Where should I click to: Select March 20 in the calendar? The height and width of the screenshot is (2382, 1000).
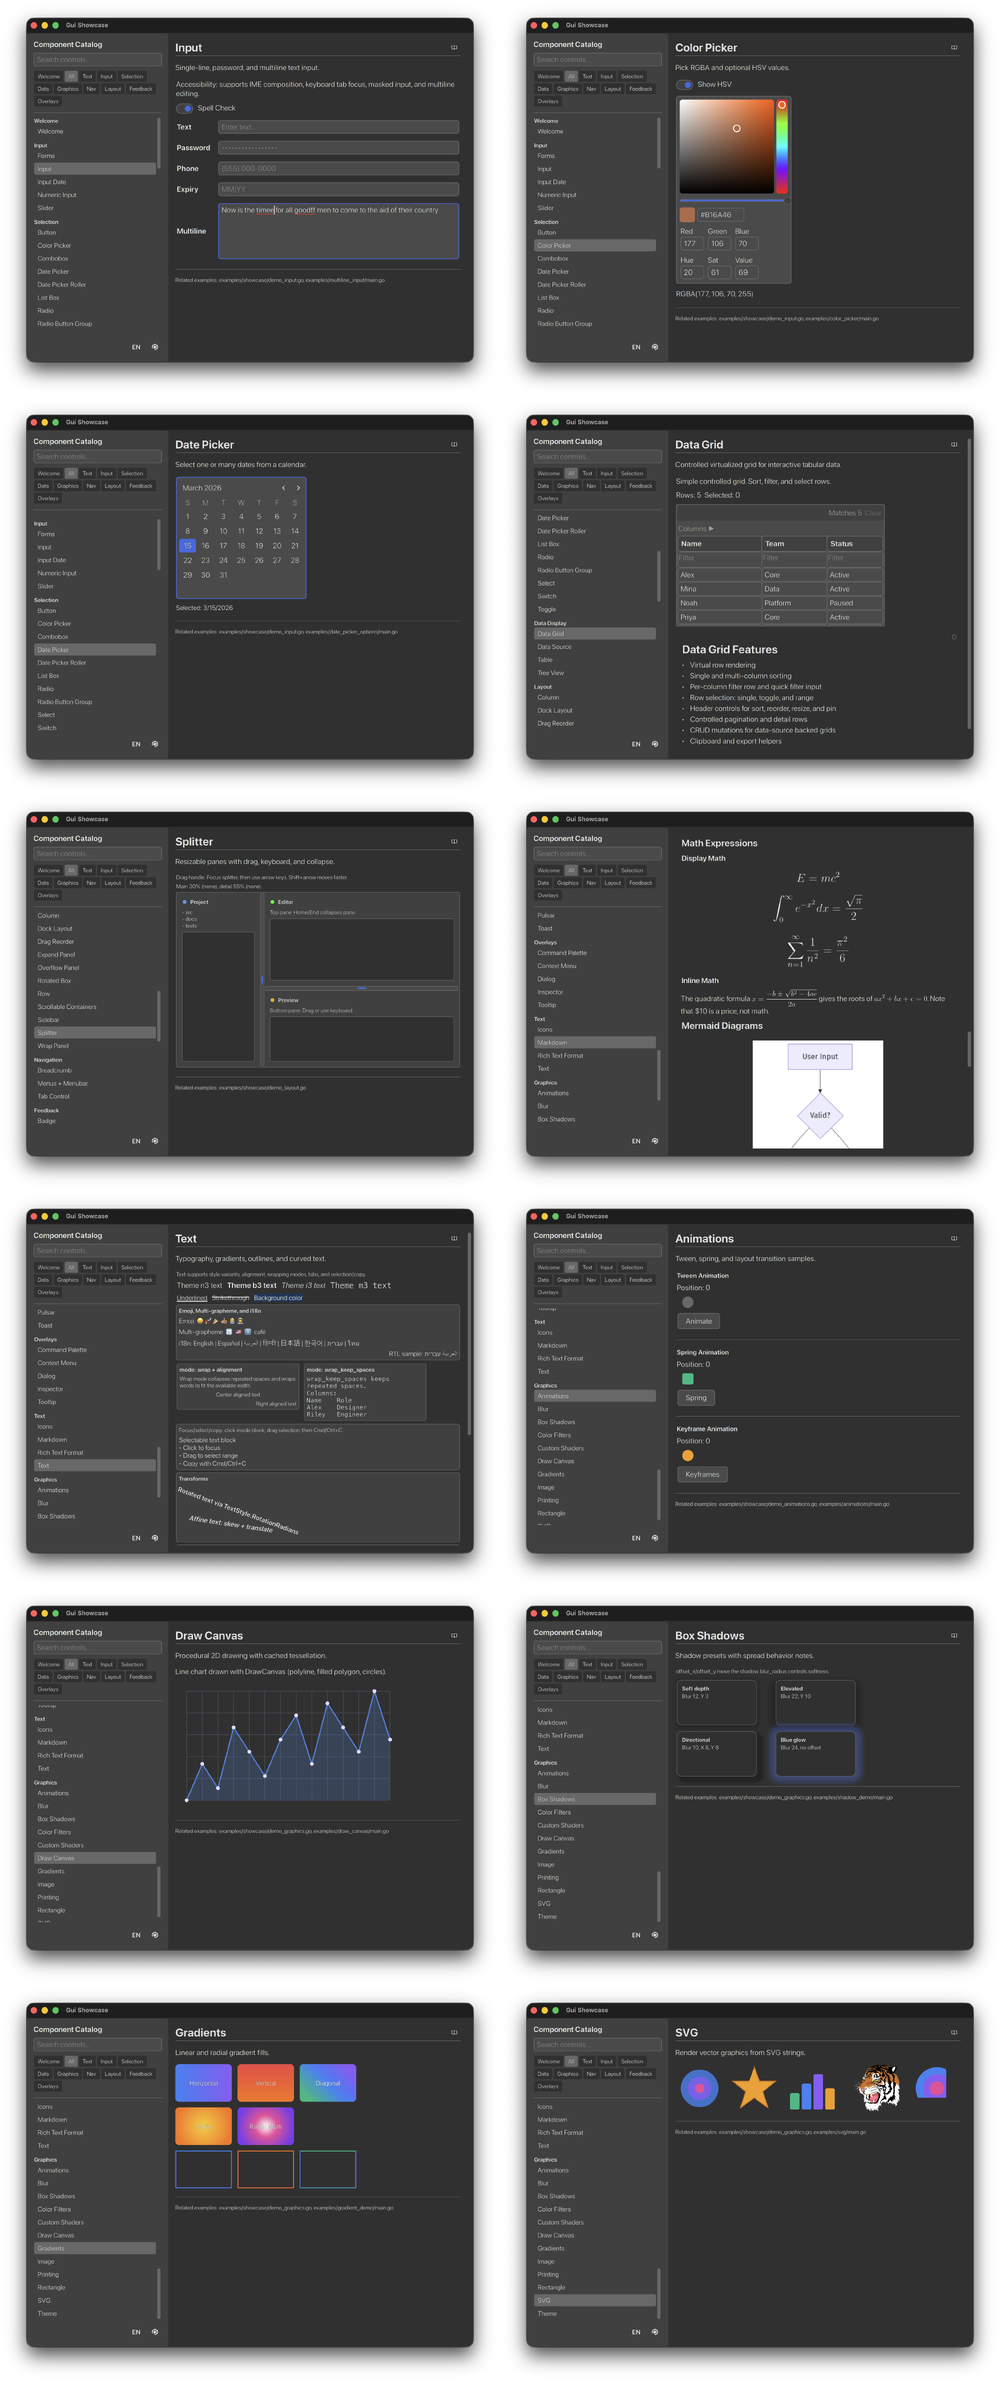coord(277,546)
